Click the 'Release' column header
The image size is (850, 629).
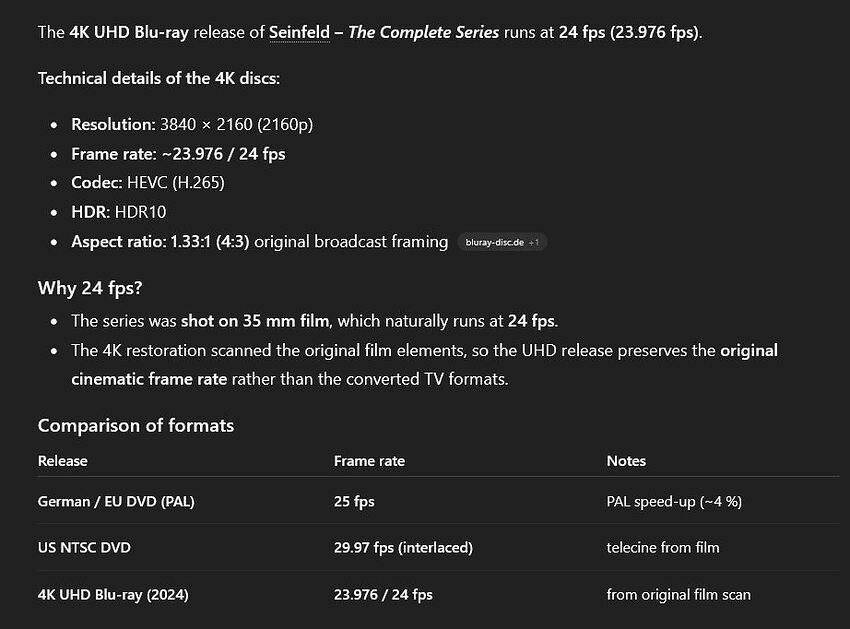(x=62, y=461)
